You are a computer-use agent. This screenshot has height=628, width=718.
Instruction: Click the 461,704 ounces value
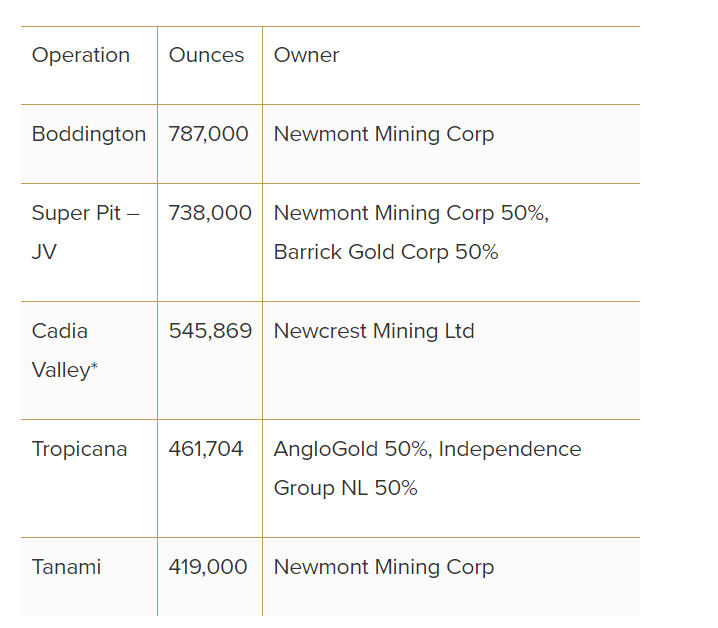[x=206, y=449]
